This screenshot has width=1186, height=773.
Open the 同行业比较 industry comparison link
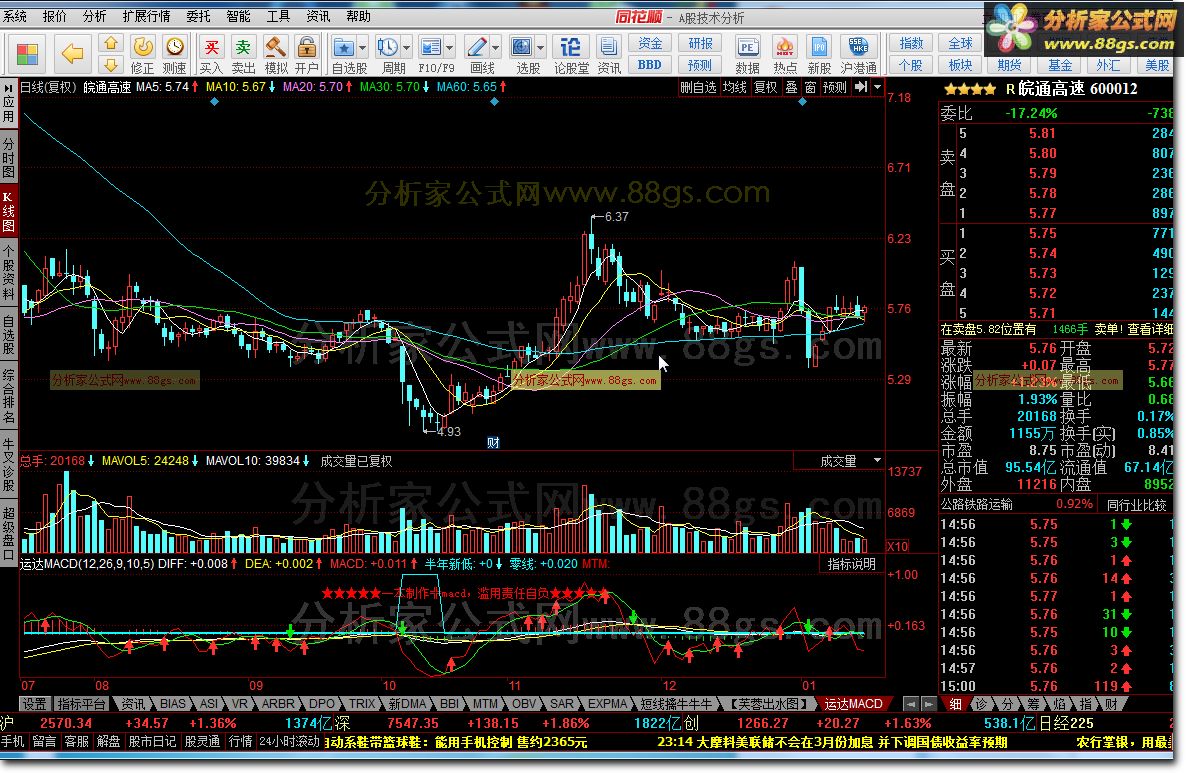[x=1136, y=504]
